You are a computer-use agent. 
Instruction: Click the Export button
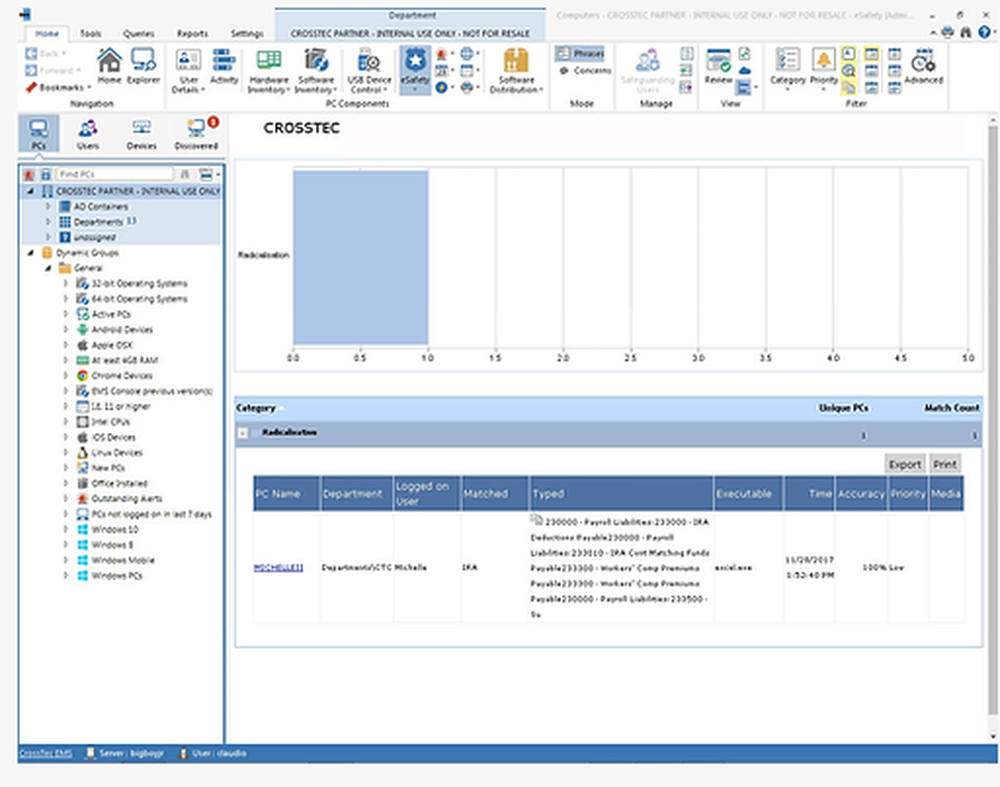pyautogui.click(x=904, y=464)
